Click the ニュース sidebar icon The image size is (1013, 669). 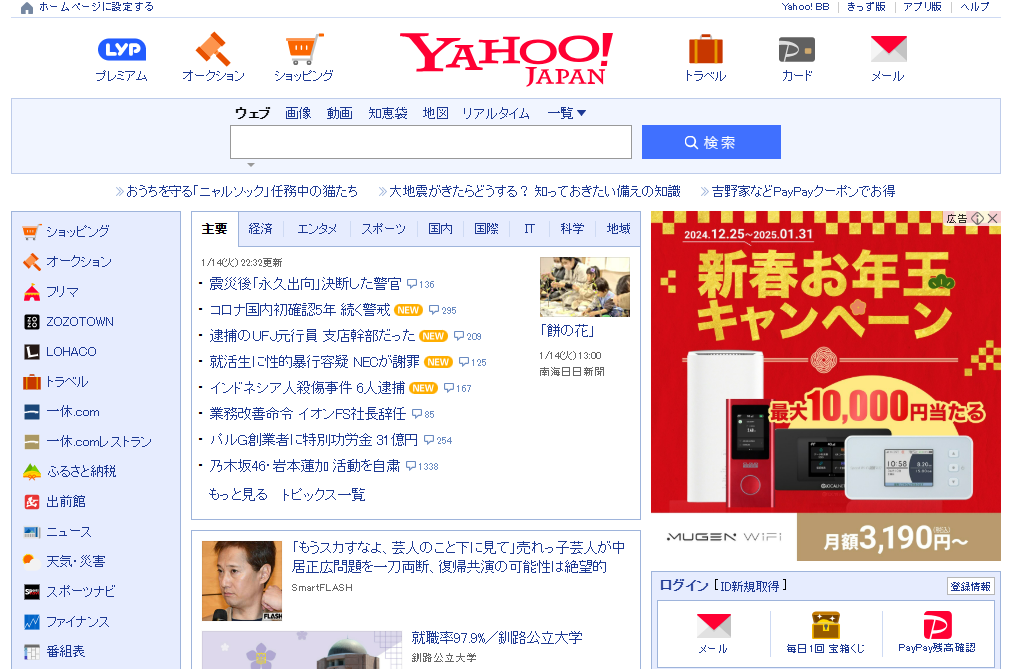(32, 532)
